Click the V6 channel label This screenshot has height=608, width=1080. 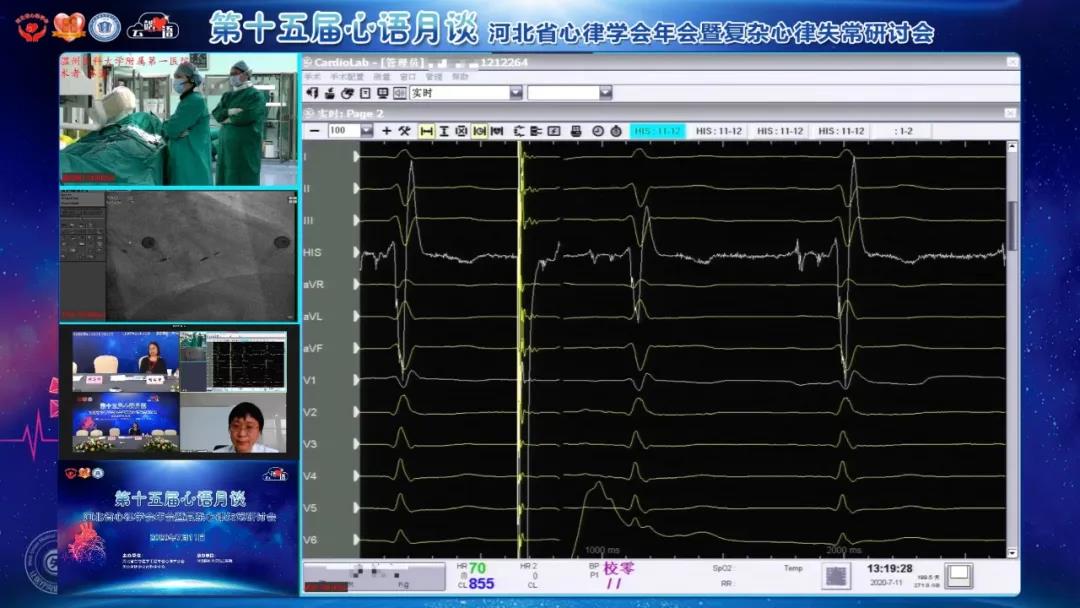coord(310,540)
